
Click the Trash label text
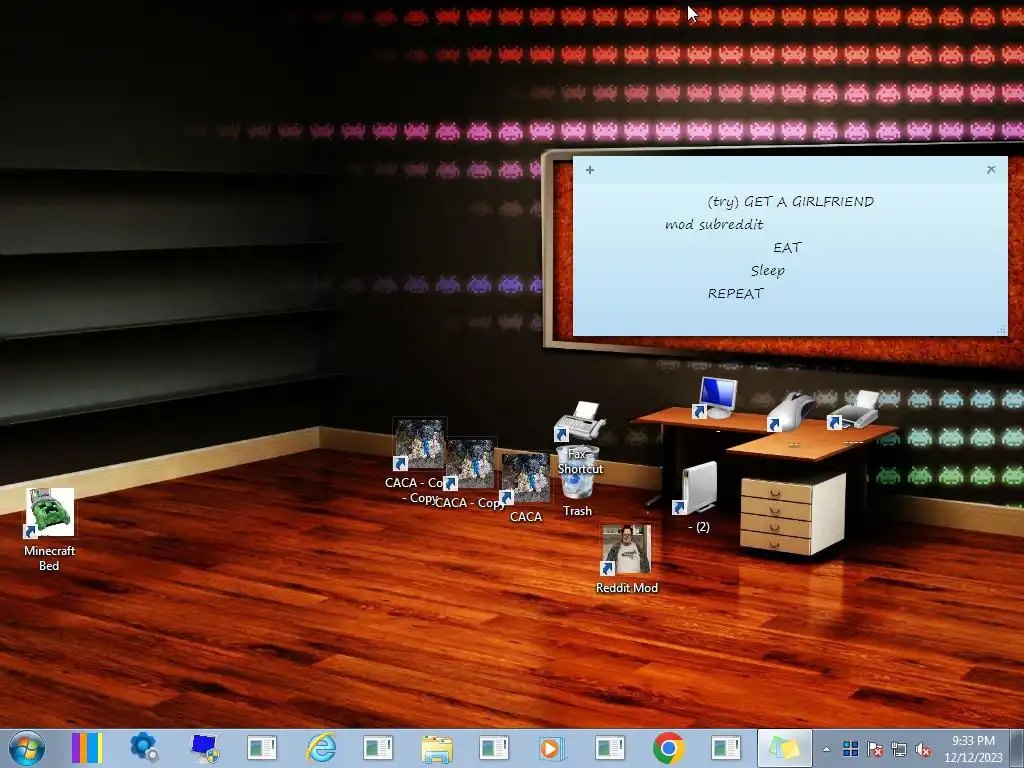[577, 511]
